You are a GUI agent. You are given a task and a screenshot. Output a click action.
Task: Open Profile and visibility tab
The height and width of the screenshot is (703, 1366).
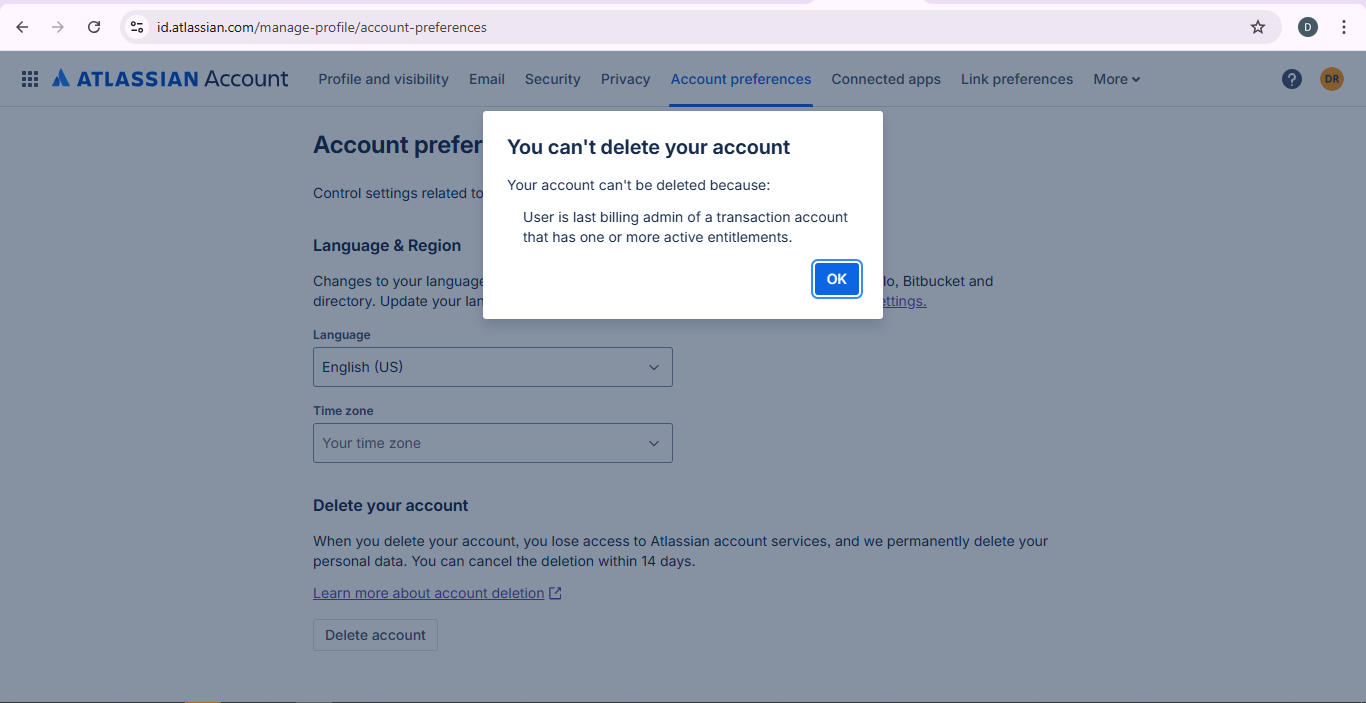tap(383, 79)
